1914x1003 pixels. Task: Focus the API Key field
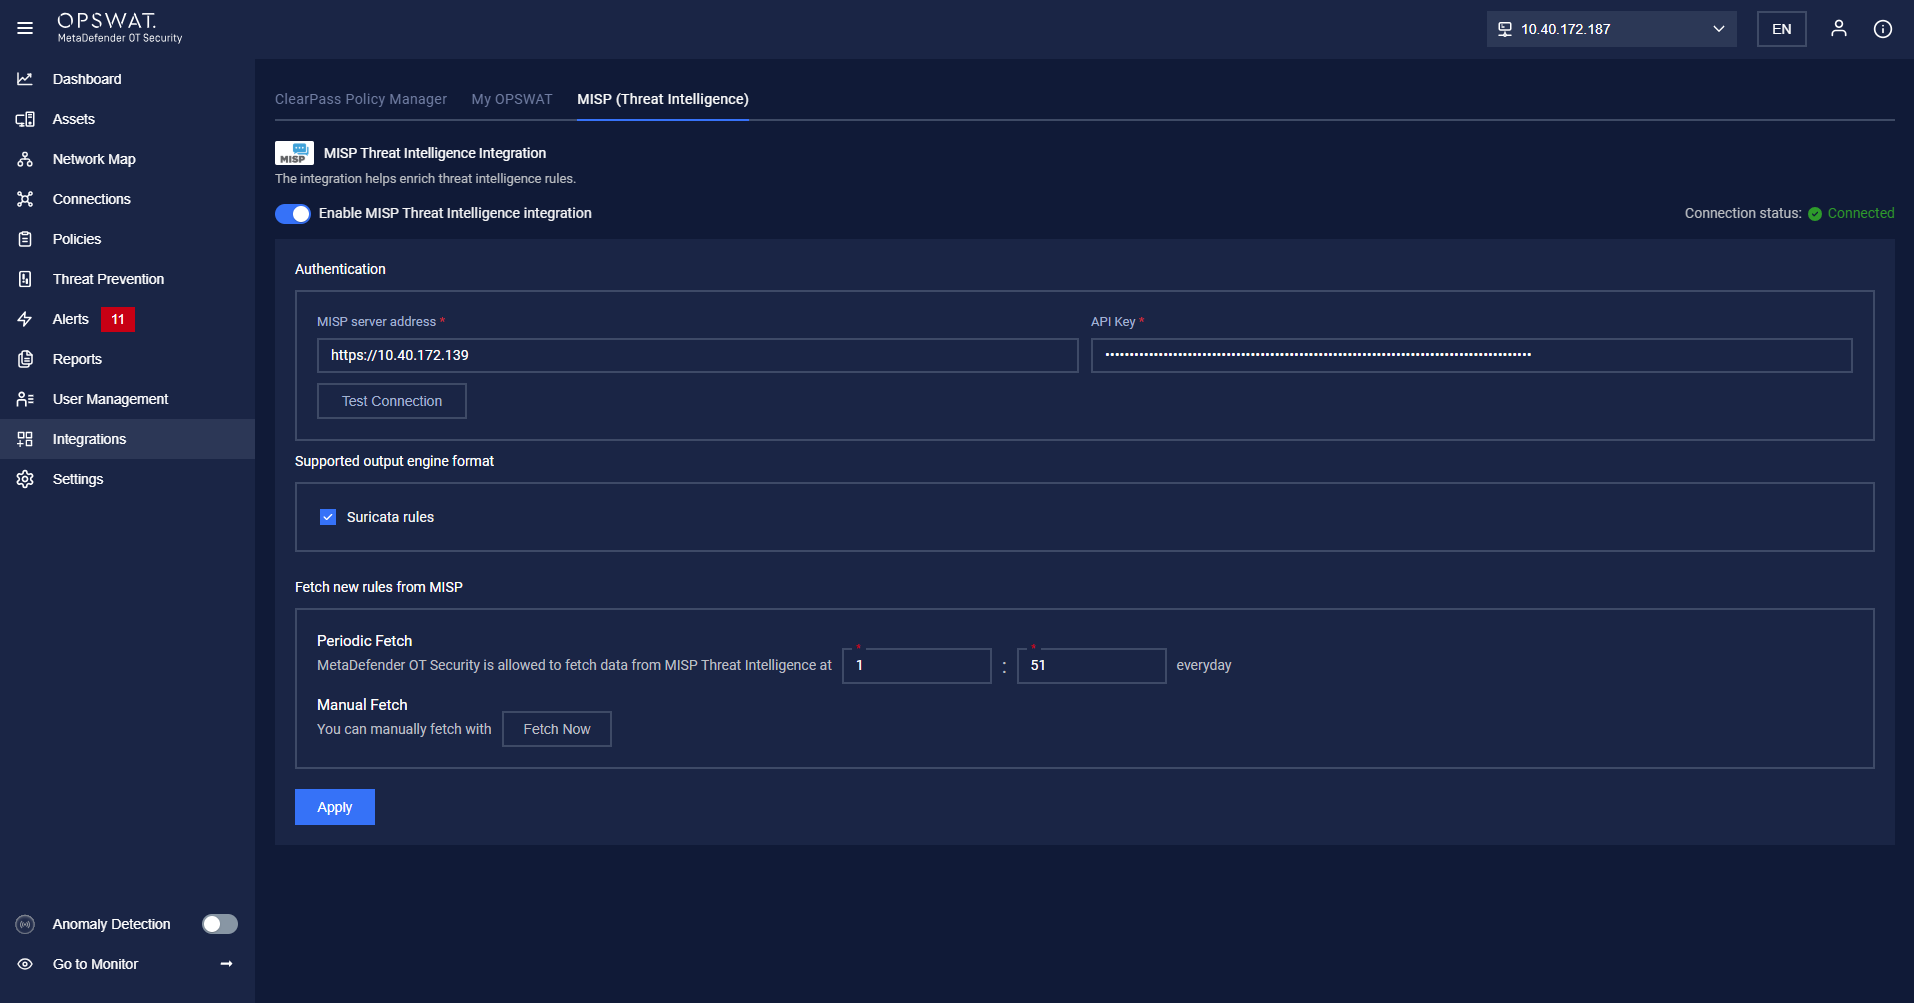click(x=1472, y=355)
